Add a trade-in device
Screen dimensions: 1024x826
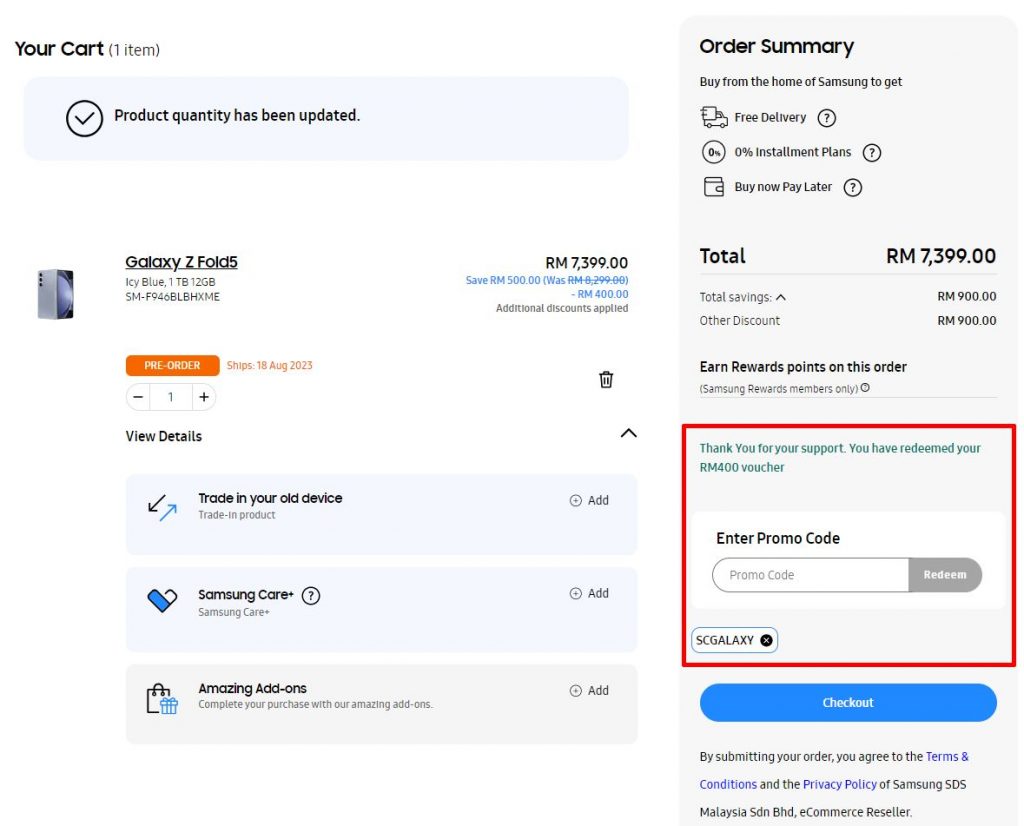[589, 500]
